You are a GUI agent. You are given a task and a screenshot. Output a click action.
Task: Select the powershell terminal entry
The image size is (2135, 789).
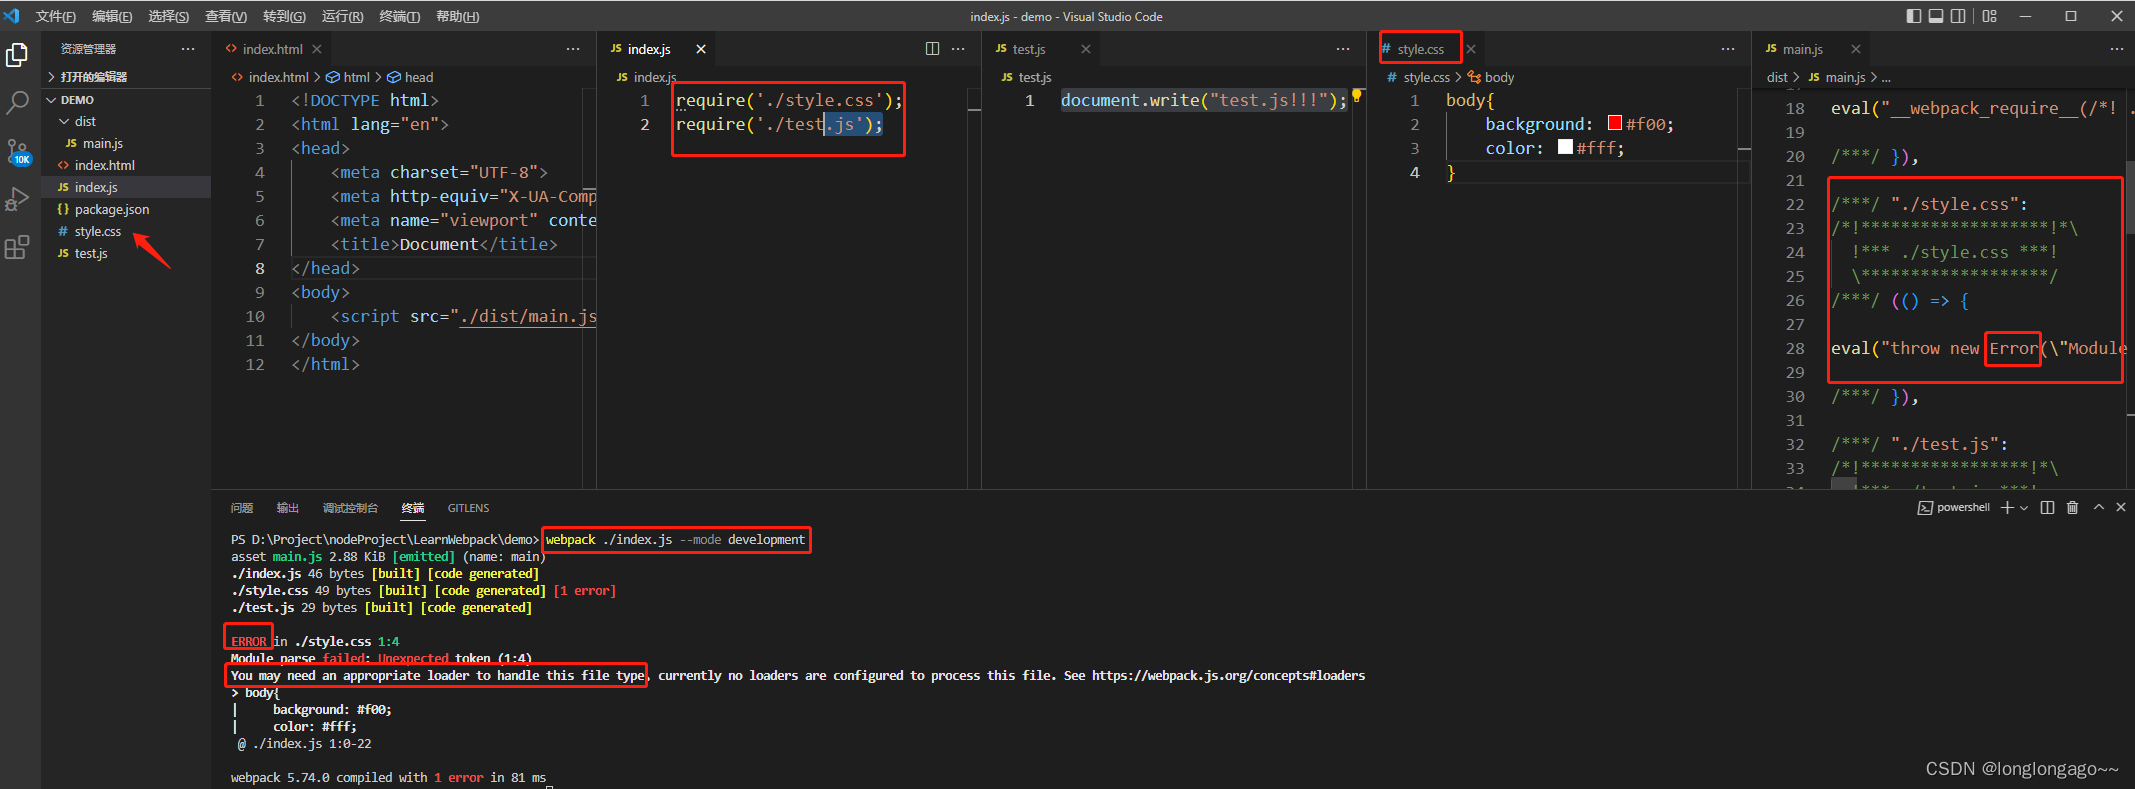tap(1953, 508)
